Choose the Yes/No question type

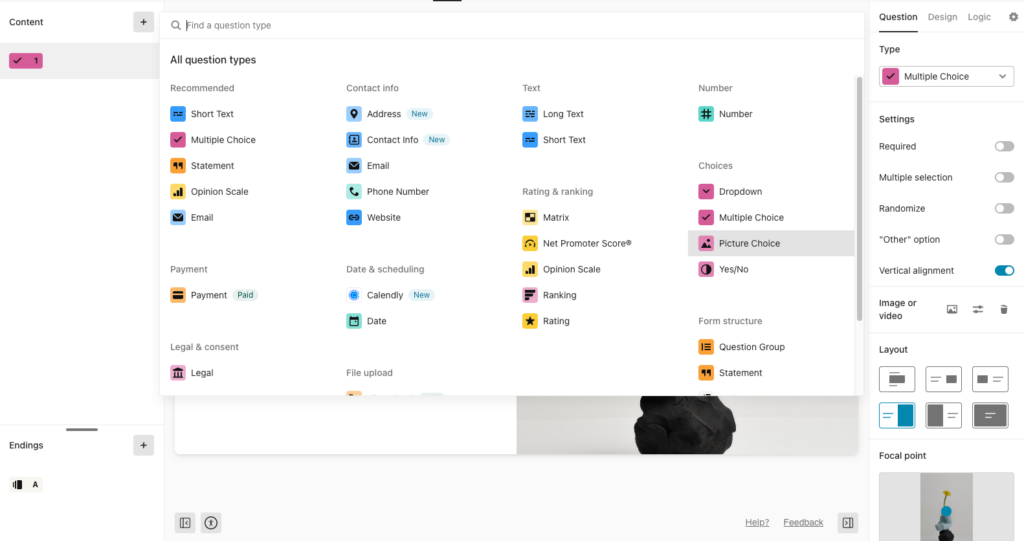[x=723, y=269]
